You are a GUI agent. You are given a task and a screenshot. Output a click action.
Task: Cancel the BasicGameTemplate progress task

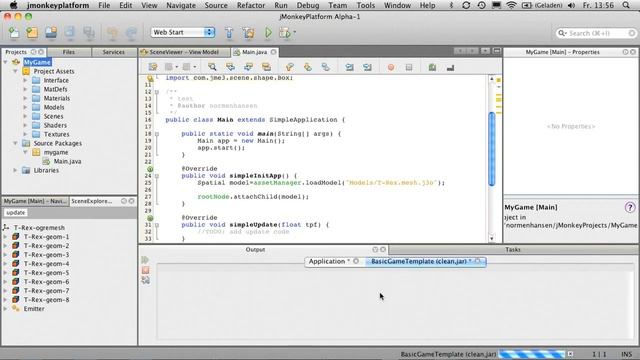[x=570, y=354]
